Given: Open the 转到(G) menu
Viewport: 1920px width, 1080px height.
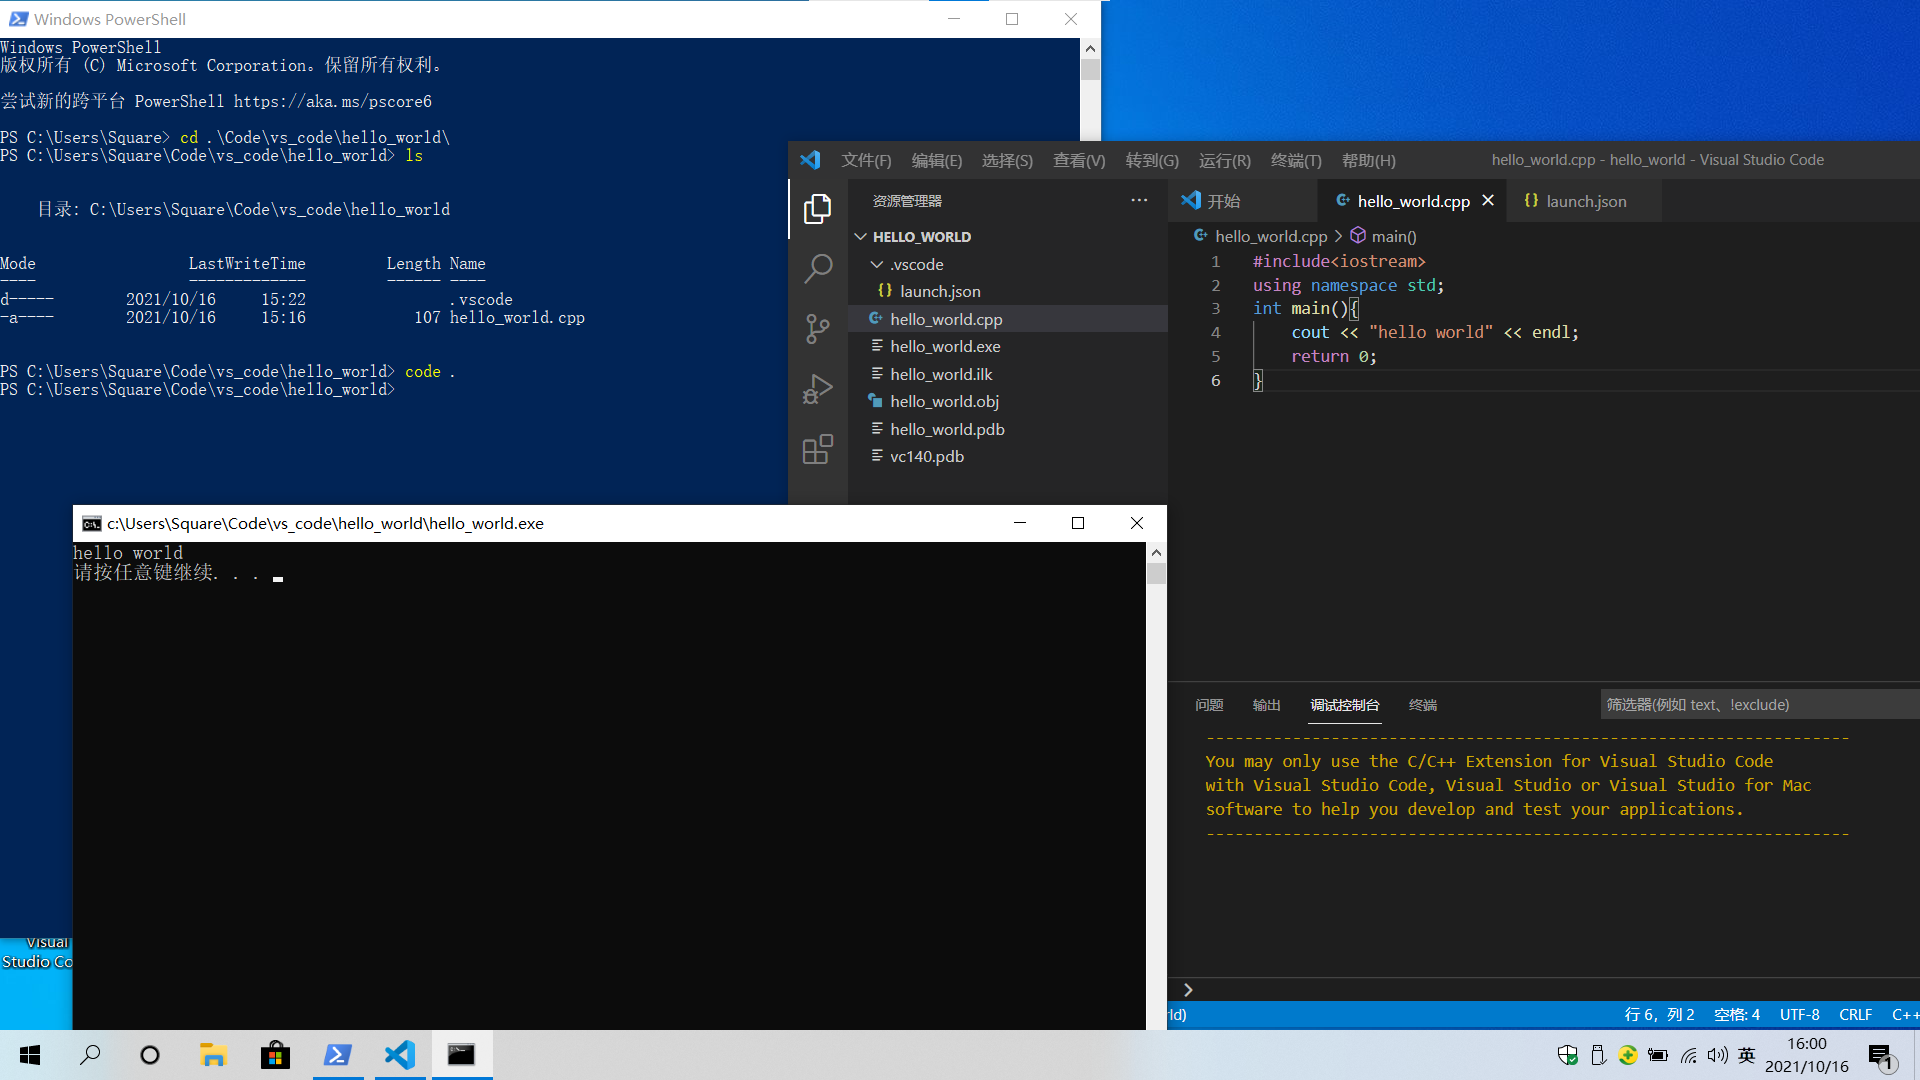Looking at the screenshot, I should pos(1152,160).
